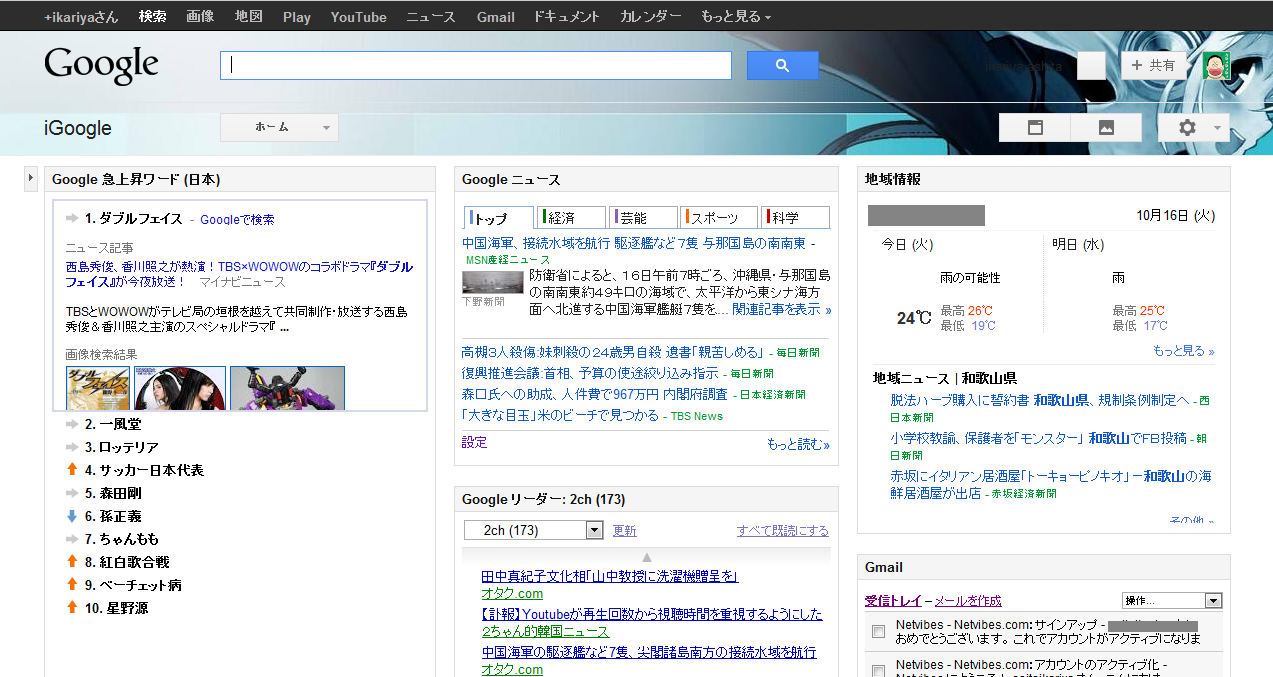The height and width of the screenshot is (677, 1273).
Task: Expand the left sidebar arrow
Action: pyautogui.click(x=31, y=178)
